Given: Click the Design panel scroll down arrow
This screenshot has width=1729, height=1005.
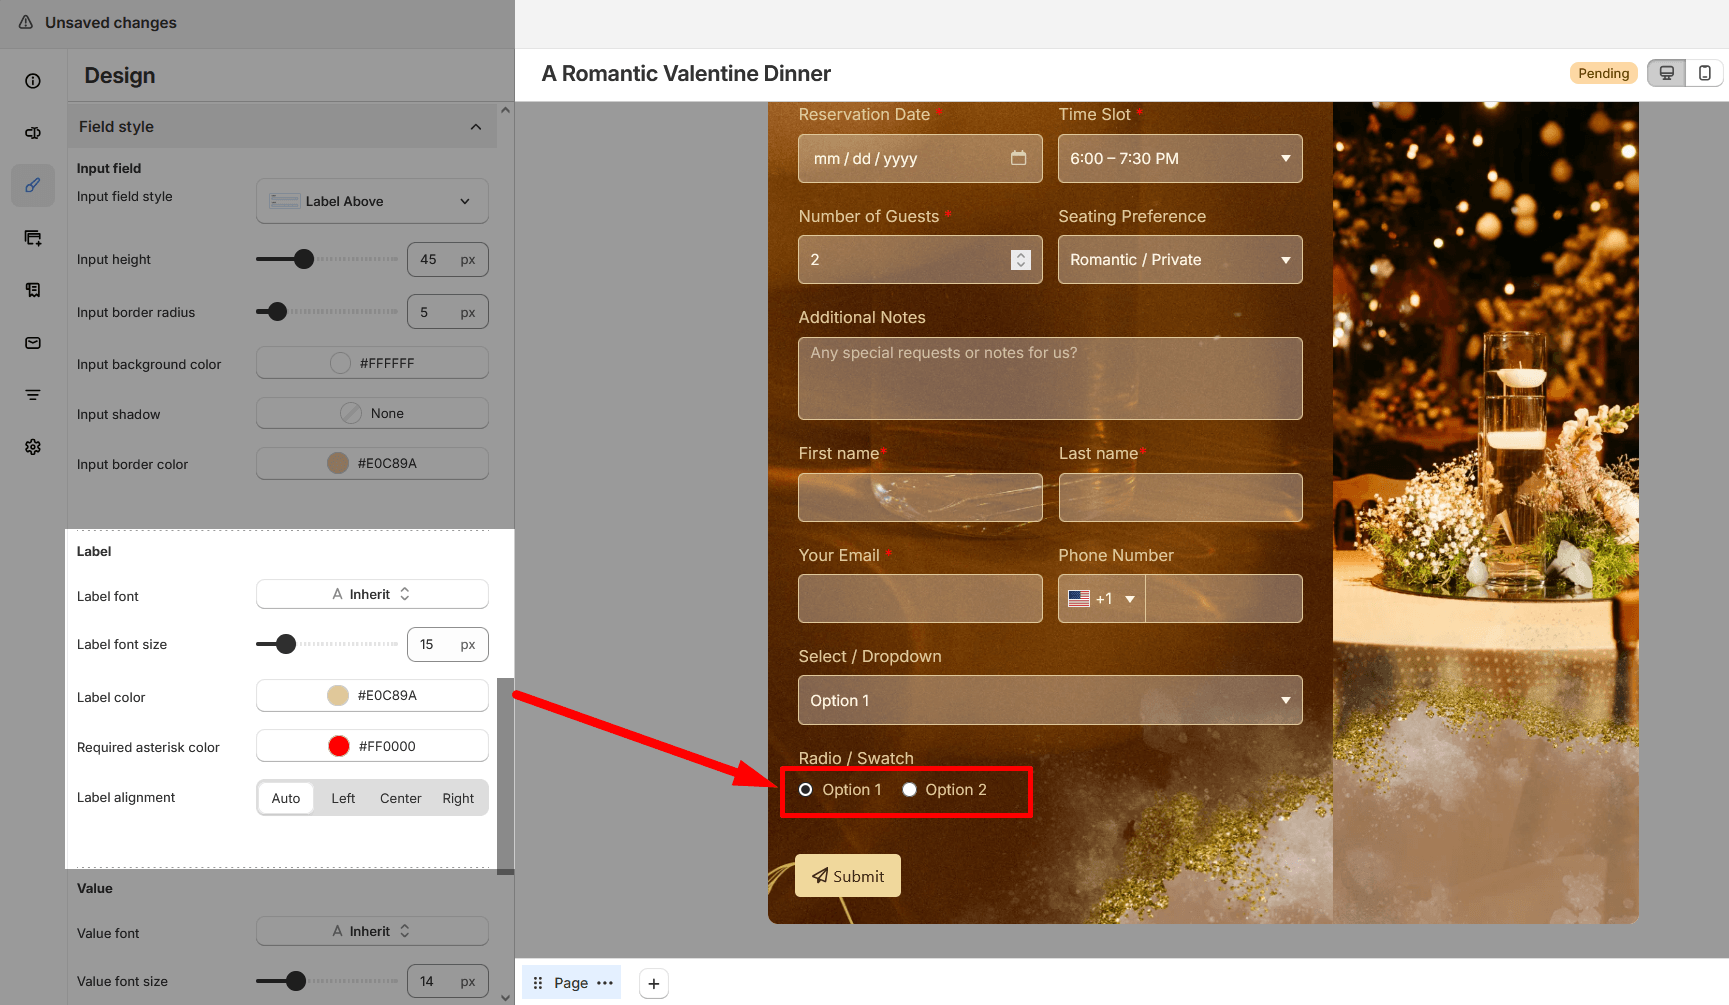Looking at the screenshot, I should coord(505,997).
